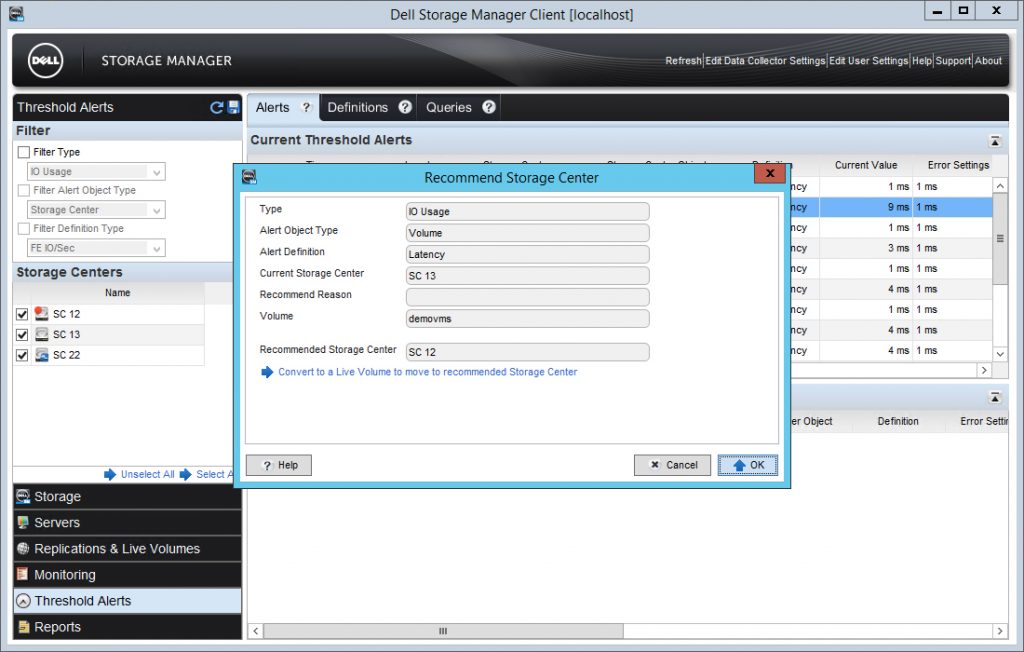This screenshot has height=652, width=1024.
Task: Refresh Threshold Alerts with circular arrow icon
Action: pyautogui.click(x=217, y=108)
